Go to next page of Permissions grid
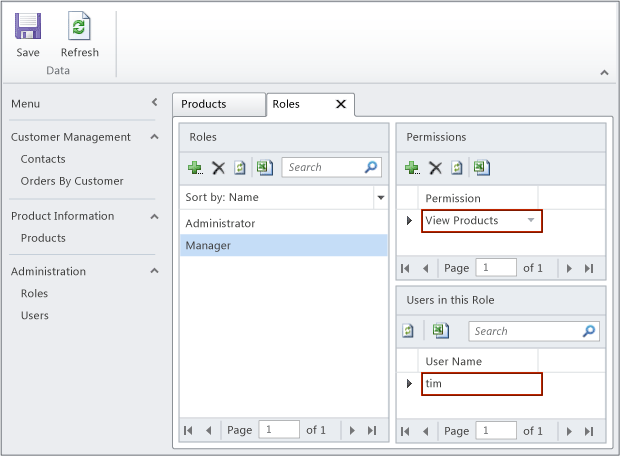 click(x=569, y=269)
